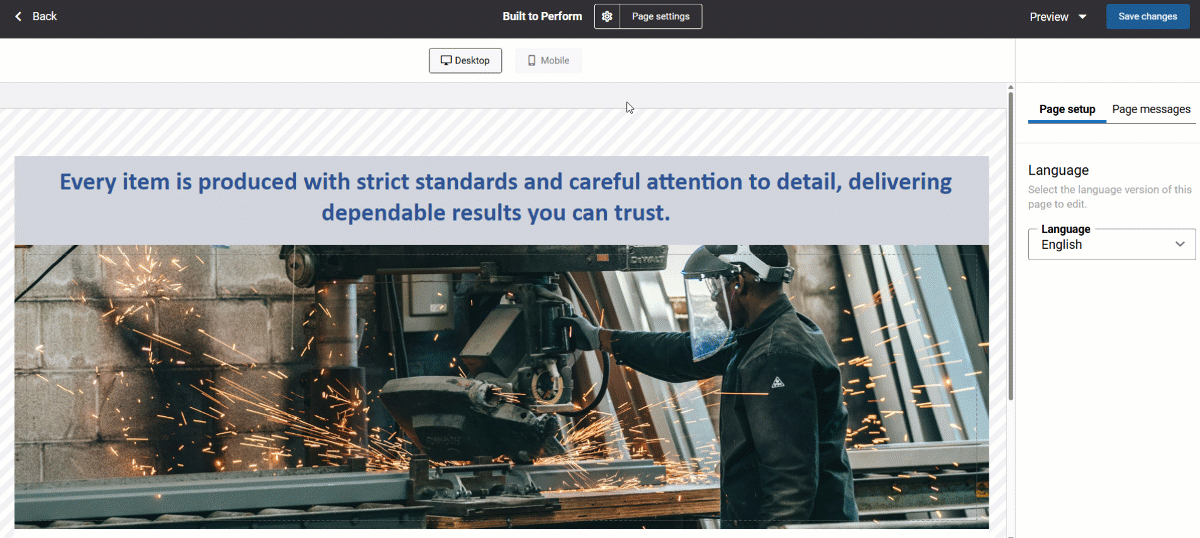This screenshot has height=538, width=1200.
Task: Go Back using the Back link
Action: click(44, 16)
